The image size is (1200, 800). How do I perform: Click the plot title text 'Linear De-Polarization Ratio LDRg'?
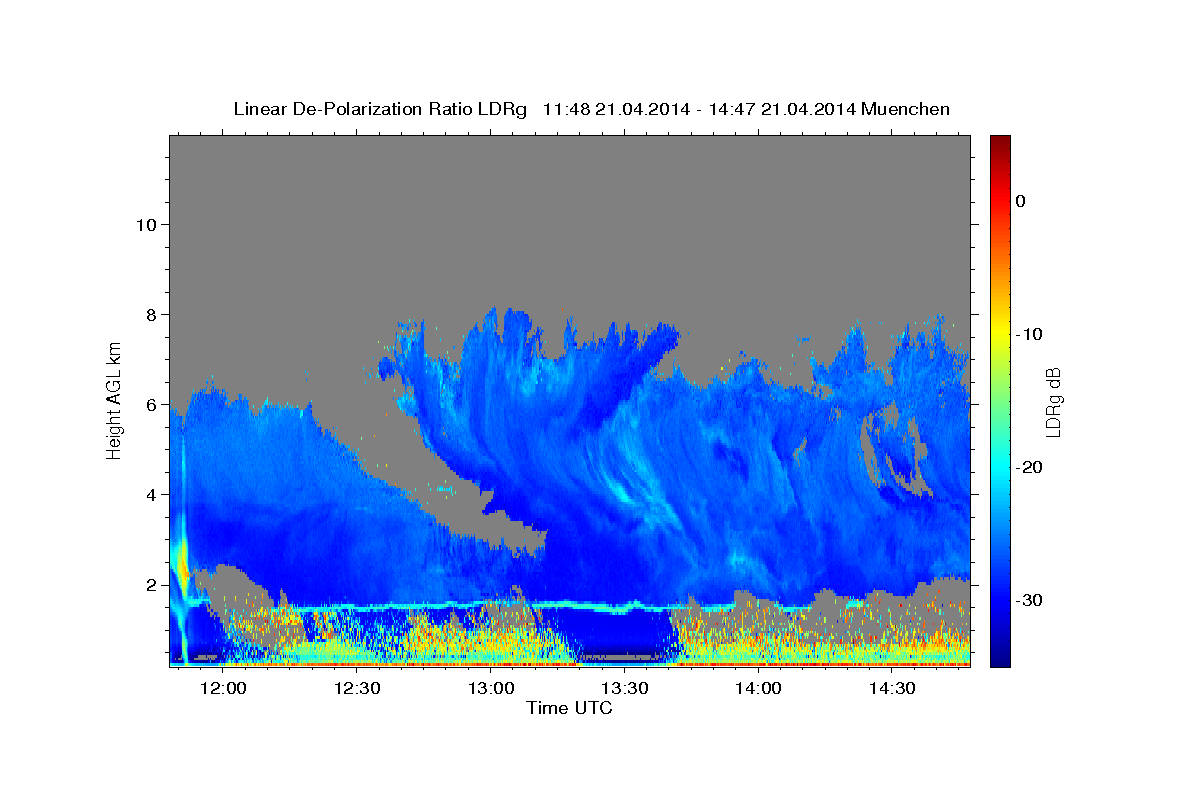pos(380,109)
